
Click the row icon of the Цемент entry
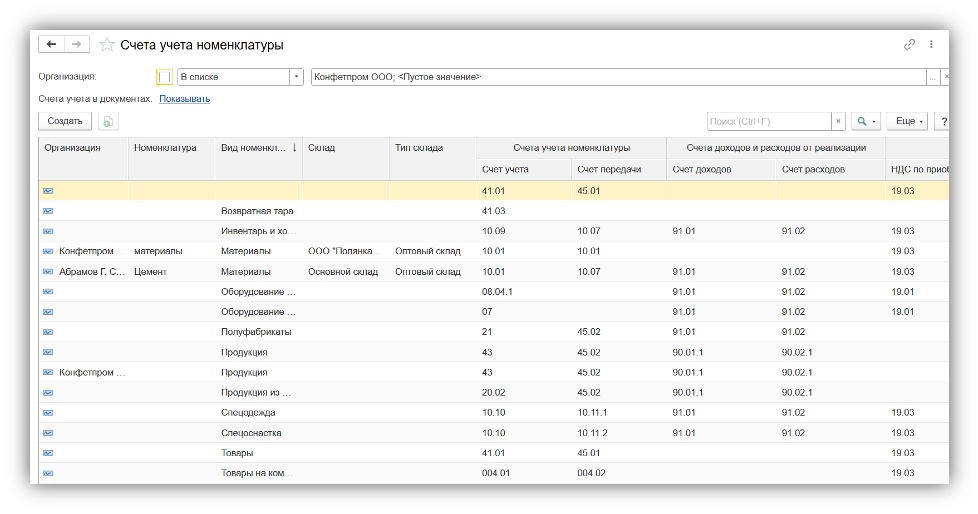[x=48, y=272]
